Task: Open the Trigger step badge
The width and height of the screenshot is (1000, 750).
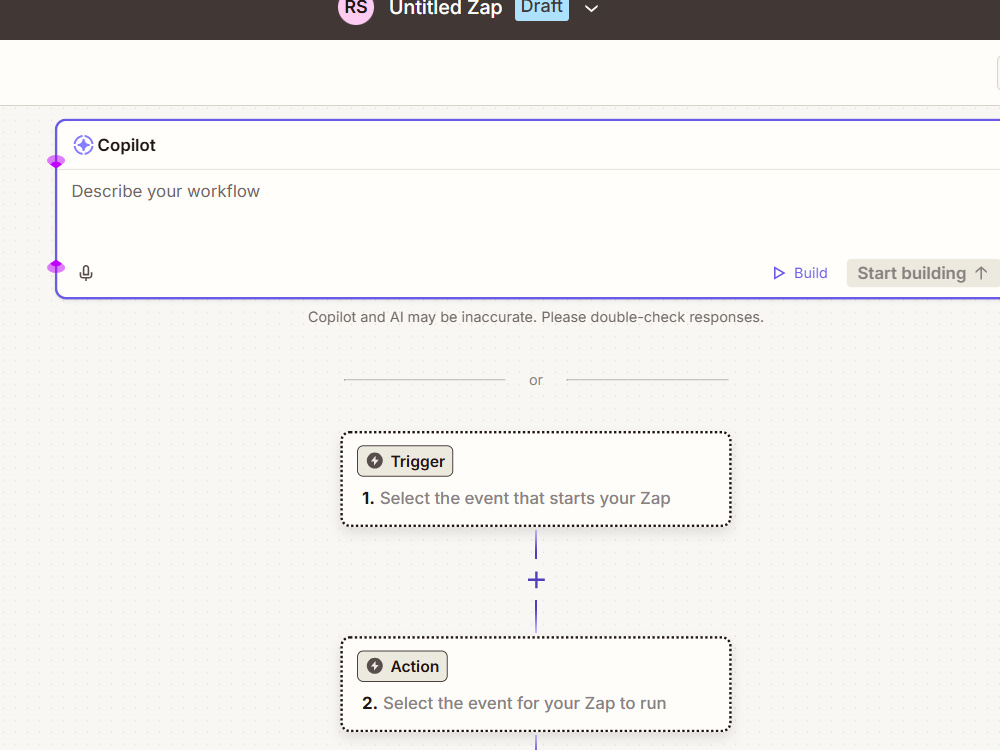Action: coord(405,461)
